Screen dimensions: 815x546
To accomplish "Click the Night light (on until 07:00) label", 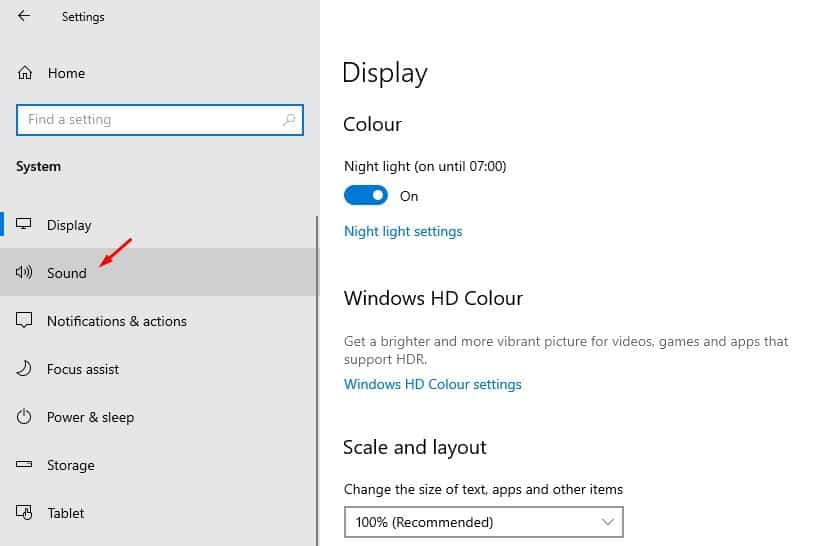I will pos(425,166).
